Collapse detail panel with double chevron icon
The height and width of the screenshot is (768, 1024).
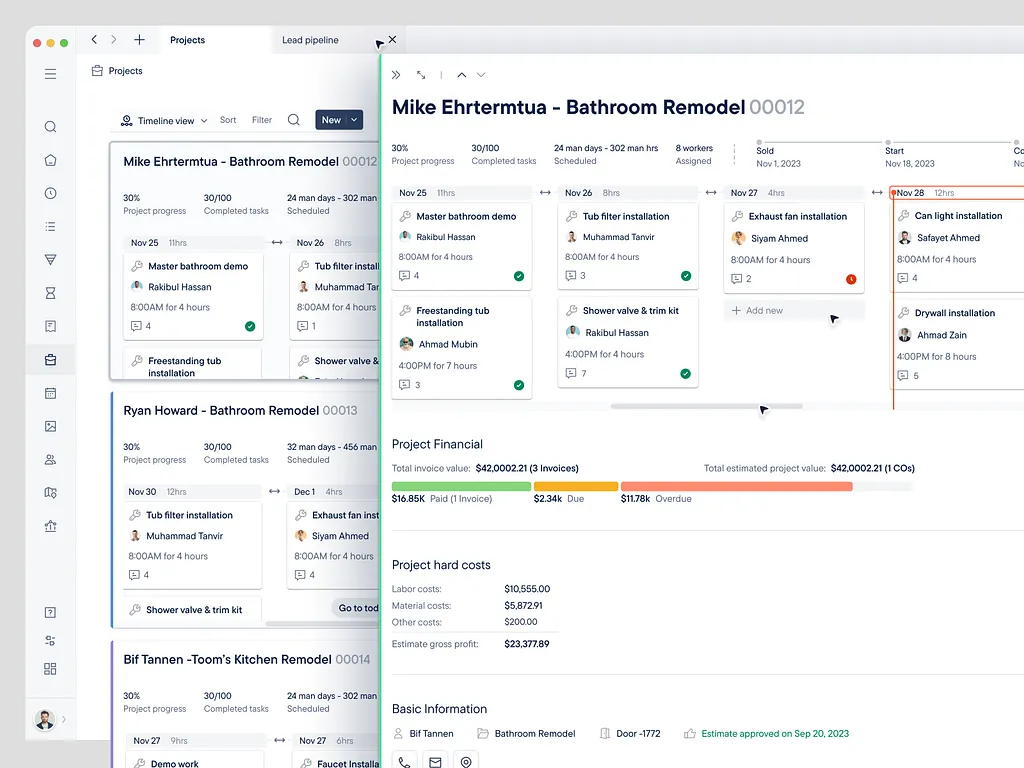pyautogui.click(x=396, y=75)
